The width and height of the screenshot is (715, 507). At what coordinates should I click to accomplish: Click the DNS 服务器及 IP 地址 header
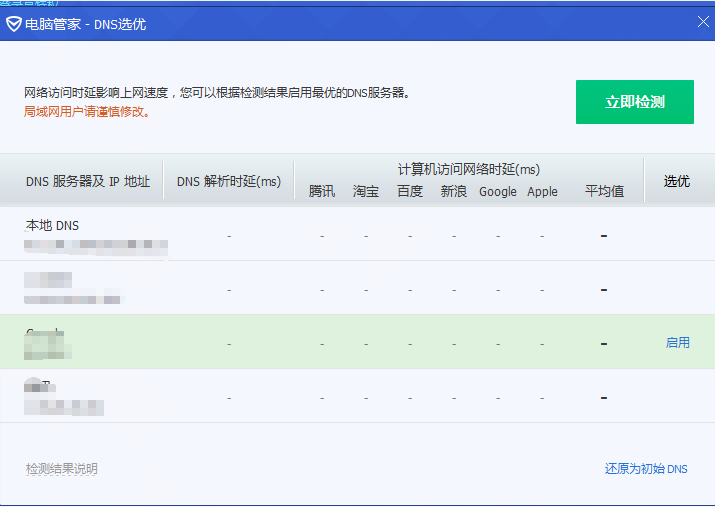pos(88,181)
